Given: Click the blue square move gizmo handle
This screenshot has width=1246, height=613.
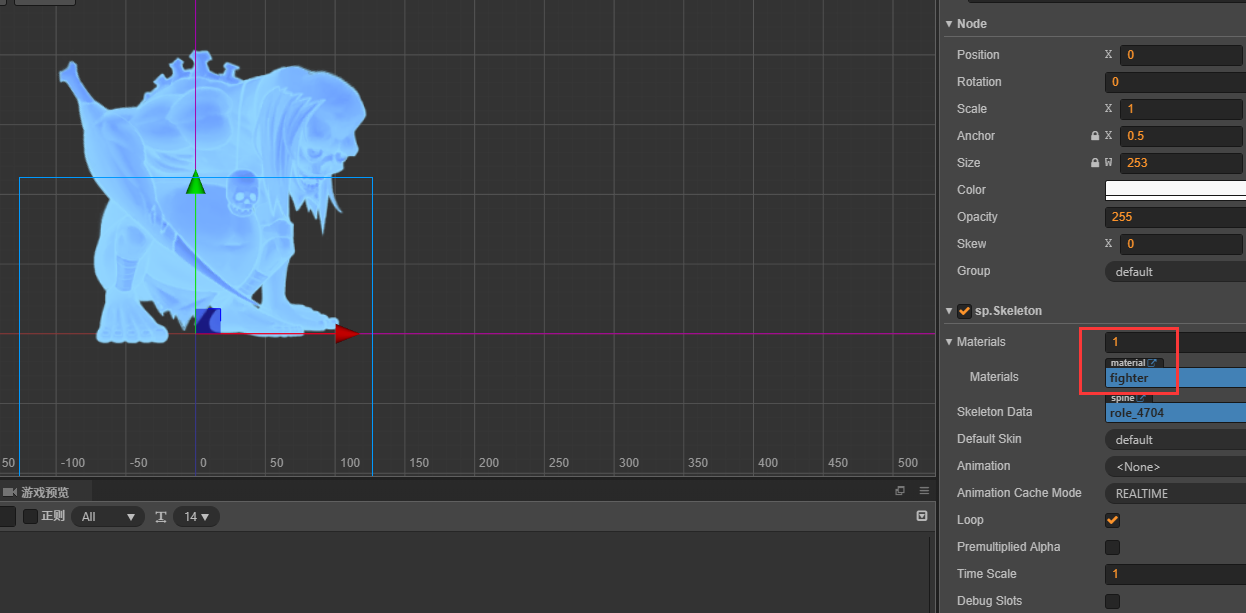Looking at the screenshot, I should pyautogui.click(x=208, y=320).
